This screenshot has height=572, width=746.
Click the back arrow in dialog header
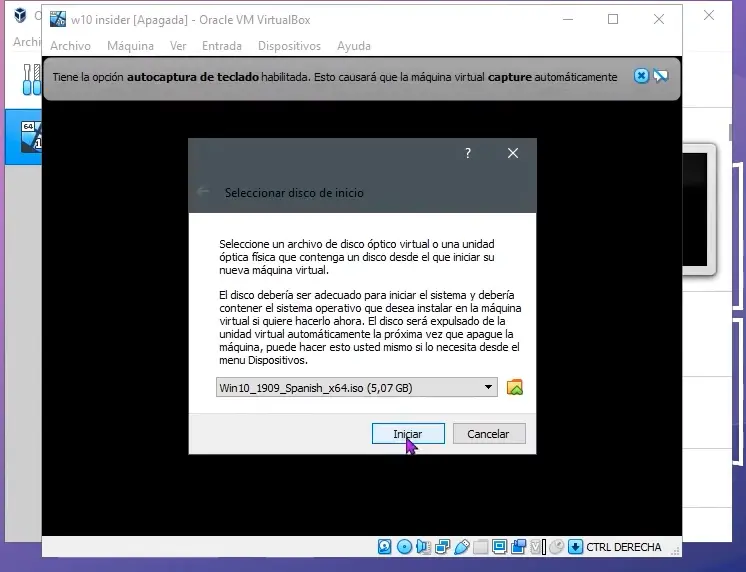coord(203,192)
